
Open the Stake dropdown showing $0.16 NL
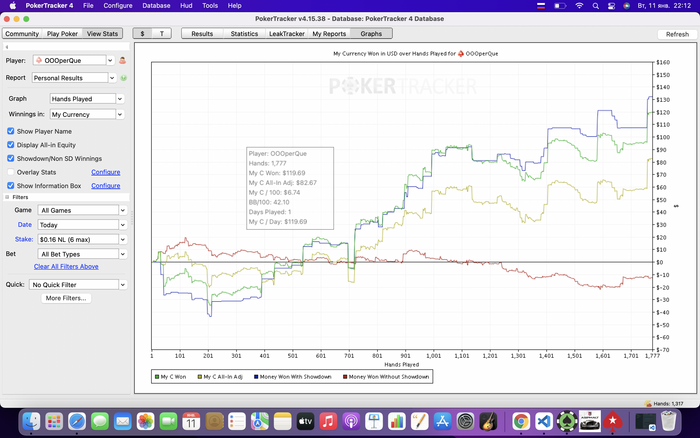click(82, 239)
